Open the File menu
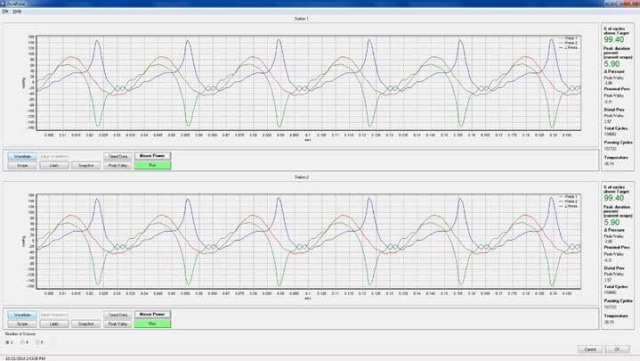This screenshot has width=640, height=361. (5, 11)
